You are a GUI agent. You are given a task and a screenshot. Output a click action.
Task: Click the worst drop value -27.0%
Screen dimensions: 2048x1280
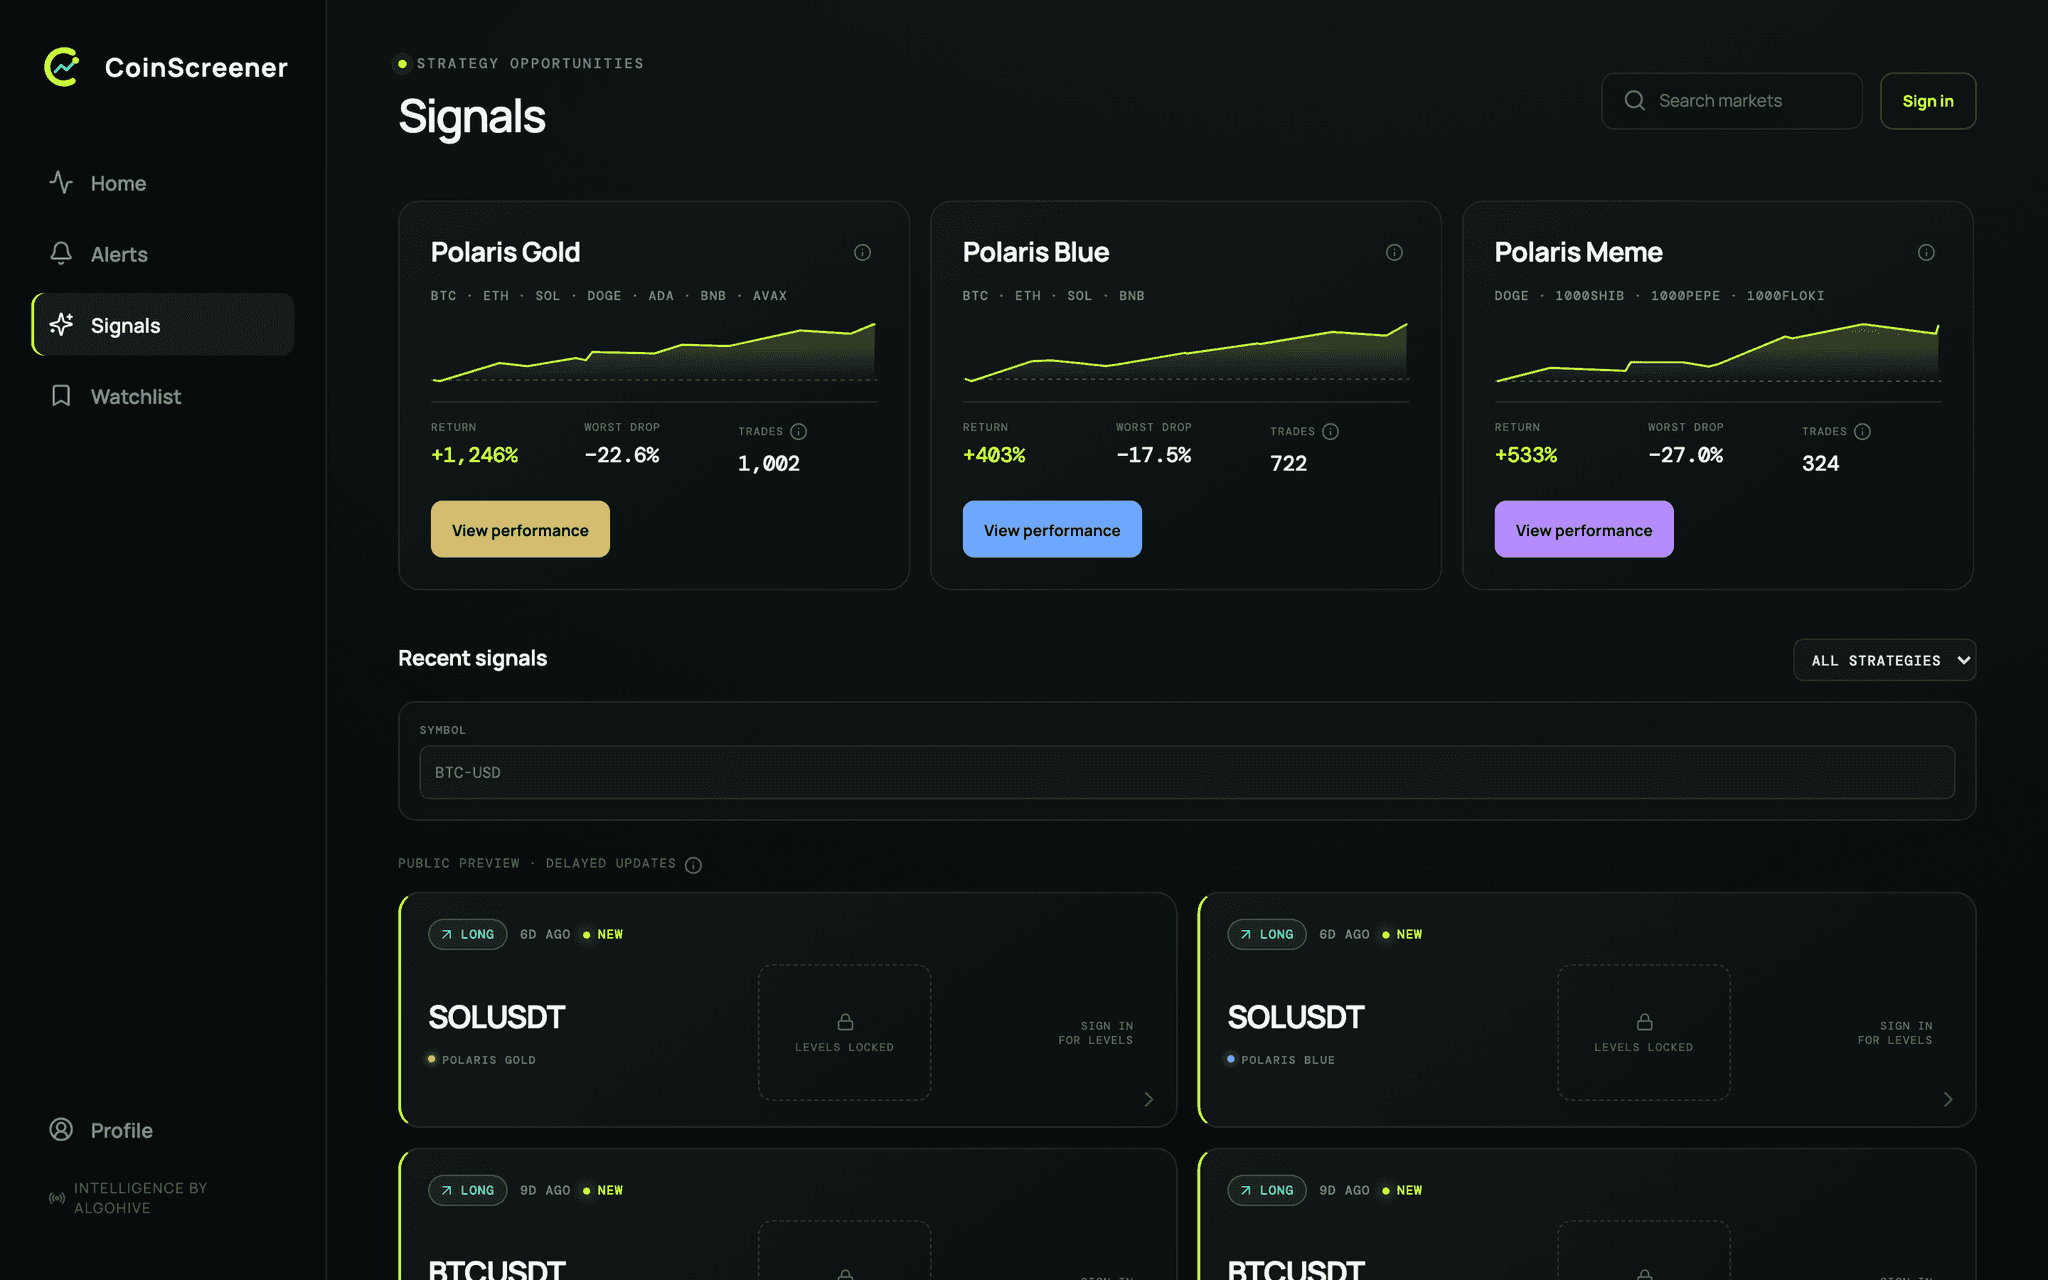click(x=1686, y=455)
